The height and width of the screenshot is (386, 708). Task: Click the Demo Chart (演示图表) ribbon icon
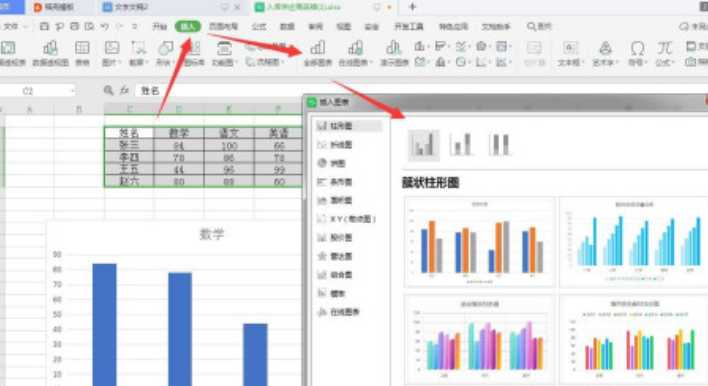tap(394, 53)
